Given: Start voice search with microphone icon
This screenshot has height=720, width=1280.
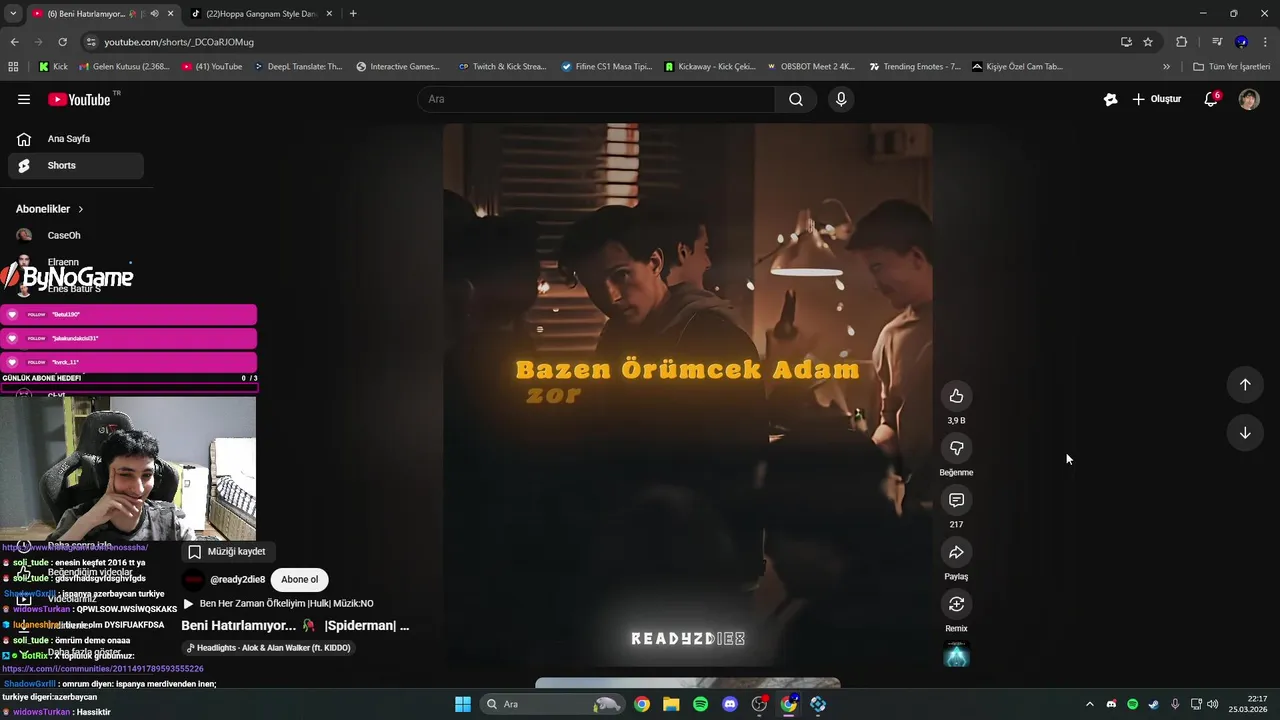Looking at the screenshot, I should pyautogui.click(x=841, y=99).
